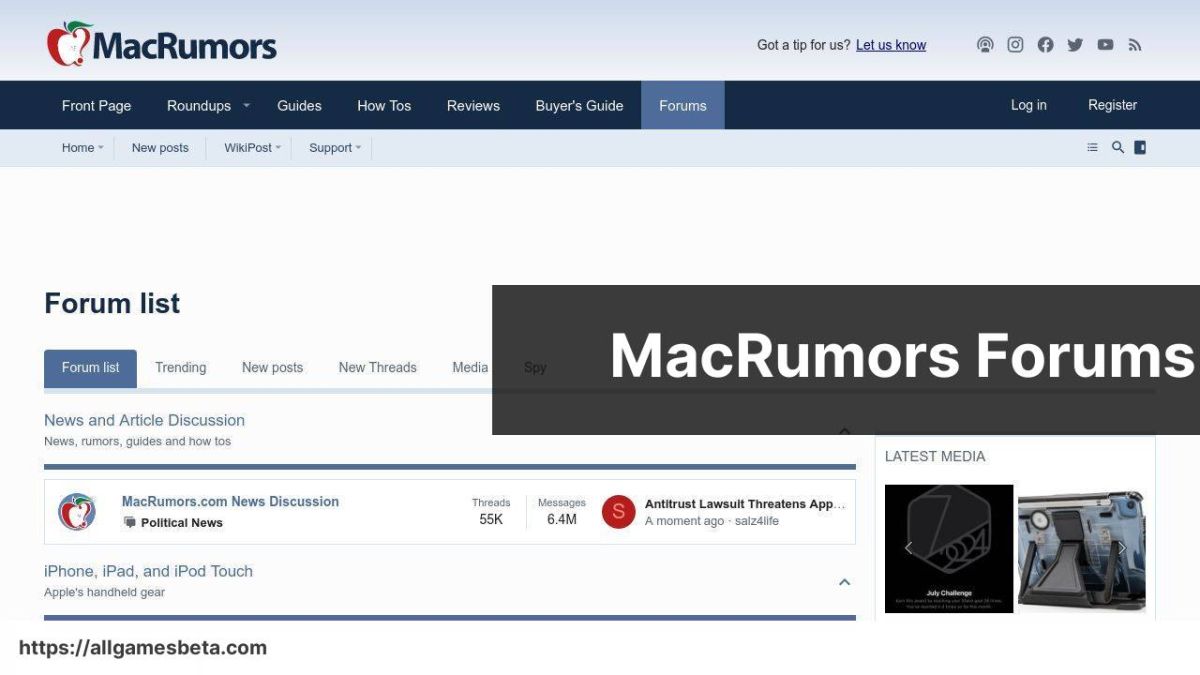Open the tablet stand media thumbnail

tap(1082, 549)
